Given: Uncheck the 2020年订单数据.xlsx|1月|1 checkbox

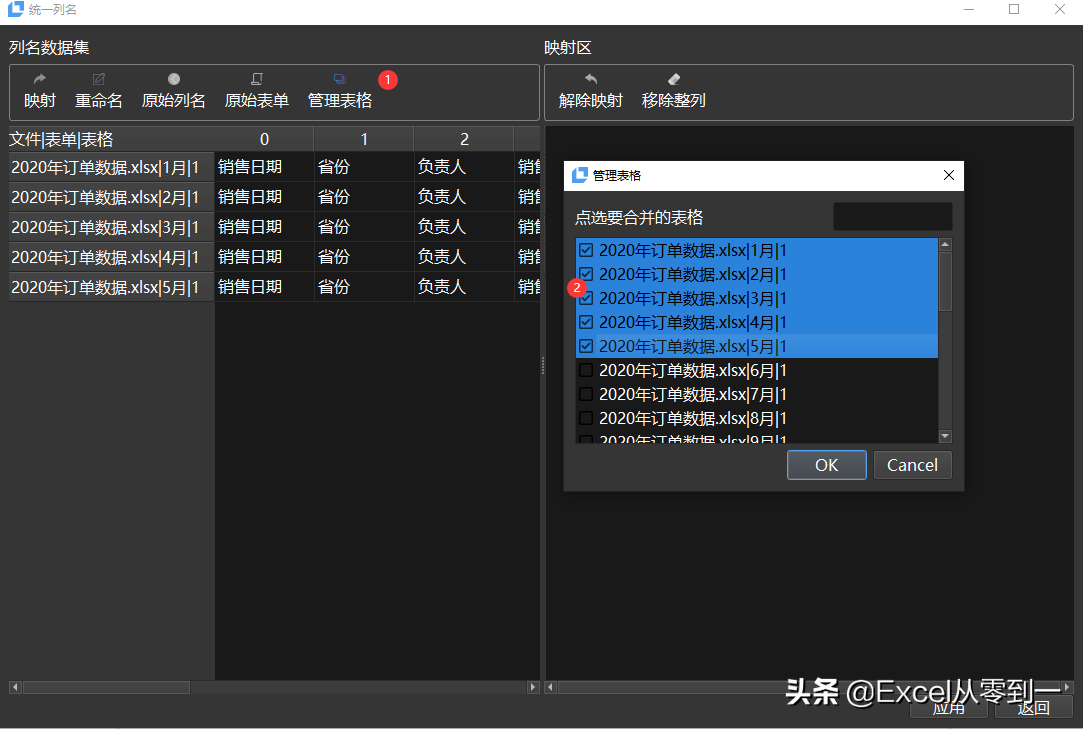Looking at the screenshot, I should click(586, 250).
